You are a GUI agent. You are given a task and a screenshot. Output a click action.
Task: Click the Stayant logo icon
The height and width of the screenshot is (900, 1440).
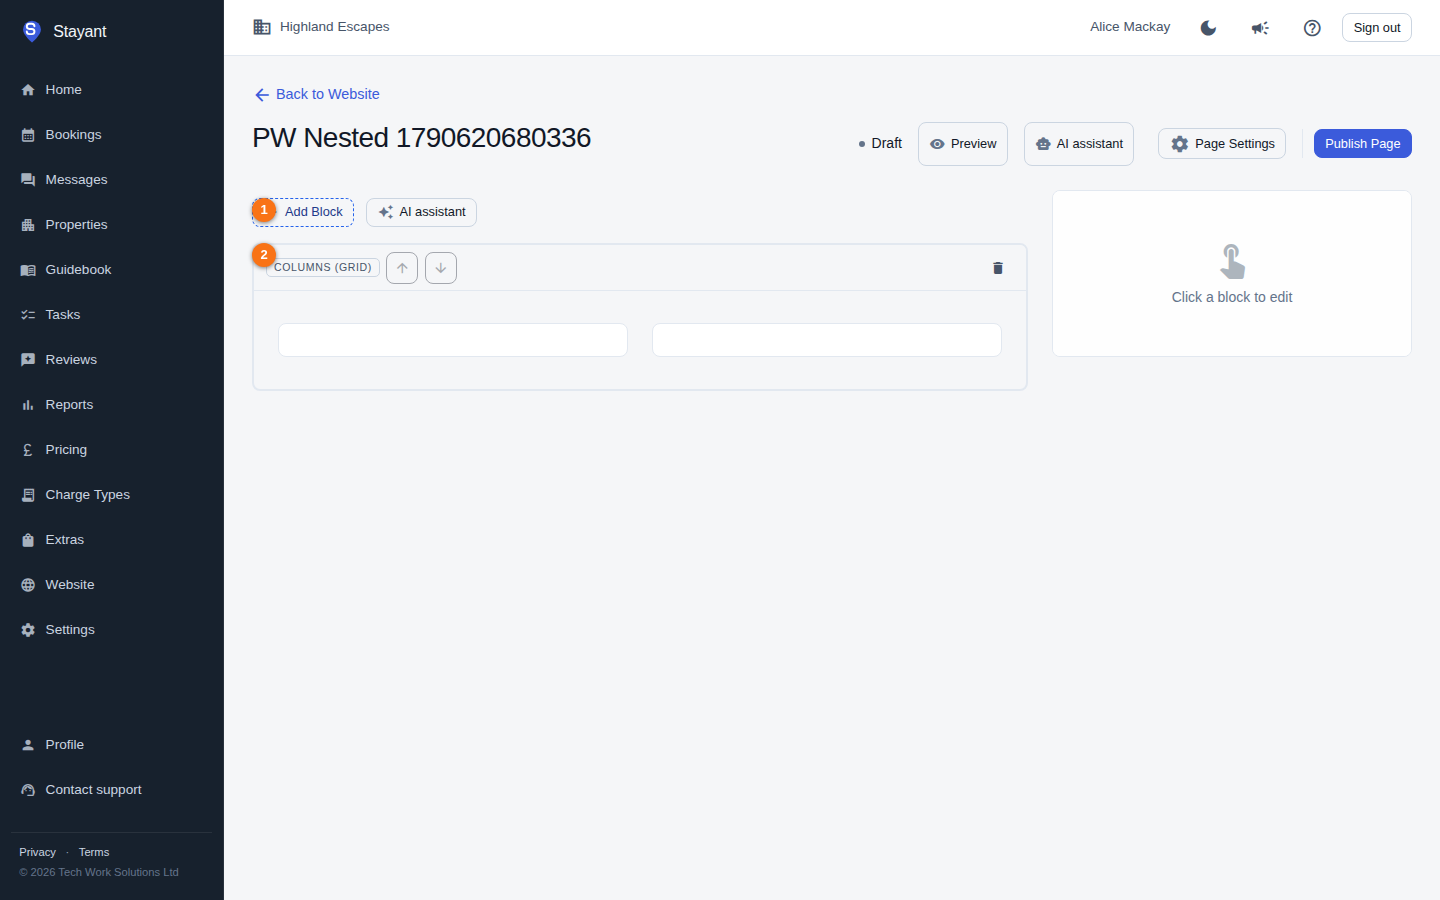pos(31,31)
